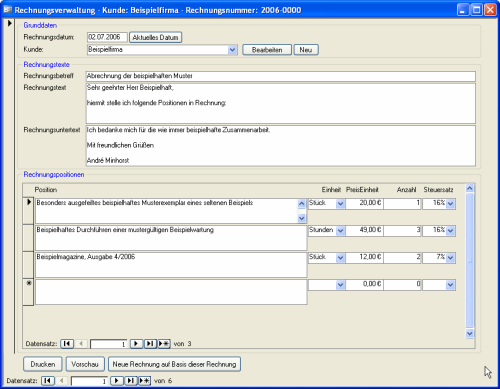Click the PreisEinheit column header
Screen dimensions: 500x389
(x=362, y=190)
